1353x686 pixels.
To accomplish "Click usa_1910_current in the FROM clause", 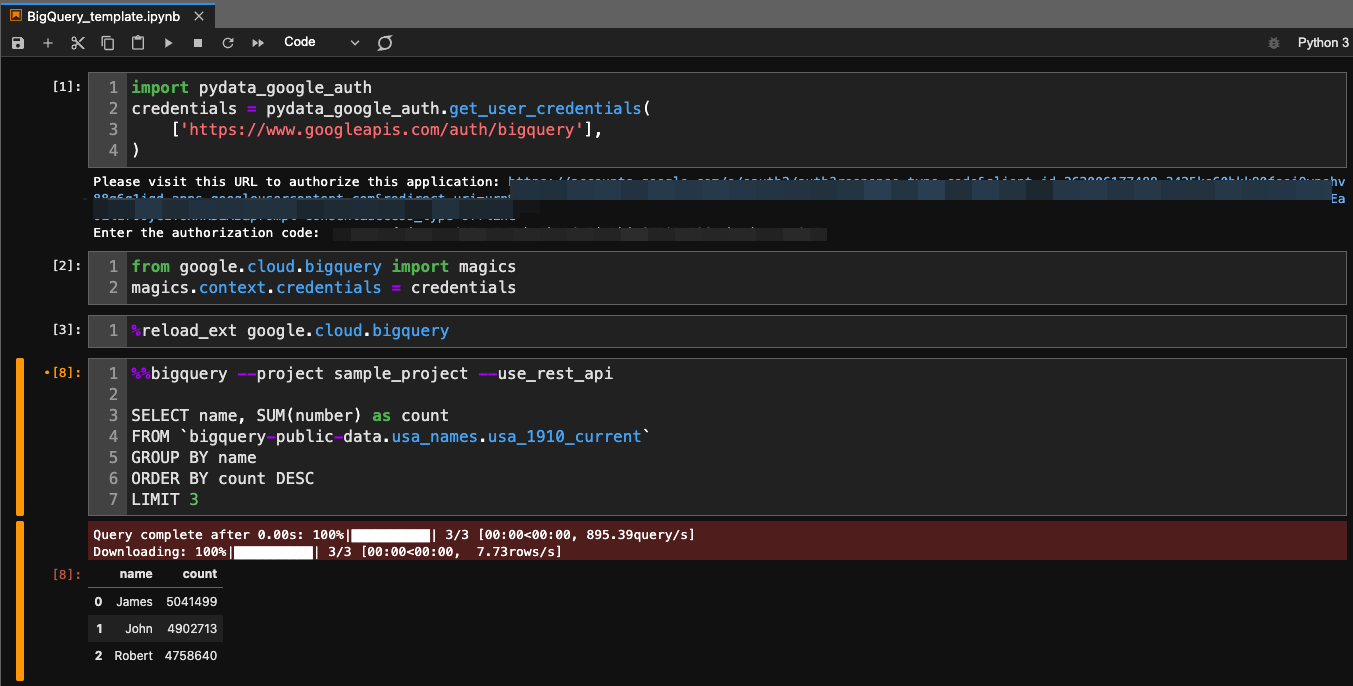I will point(564,437).
